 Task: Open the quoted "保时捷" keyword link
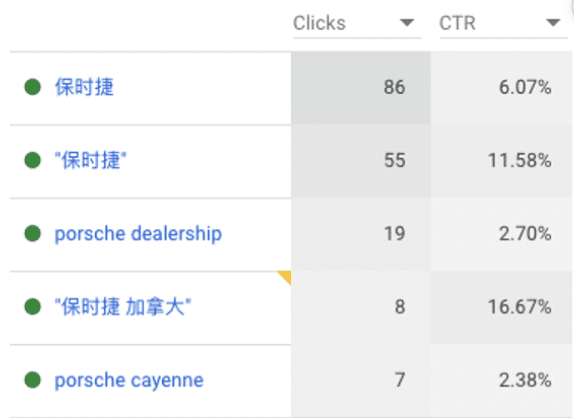click(90, 160)
